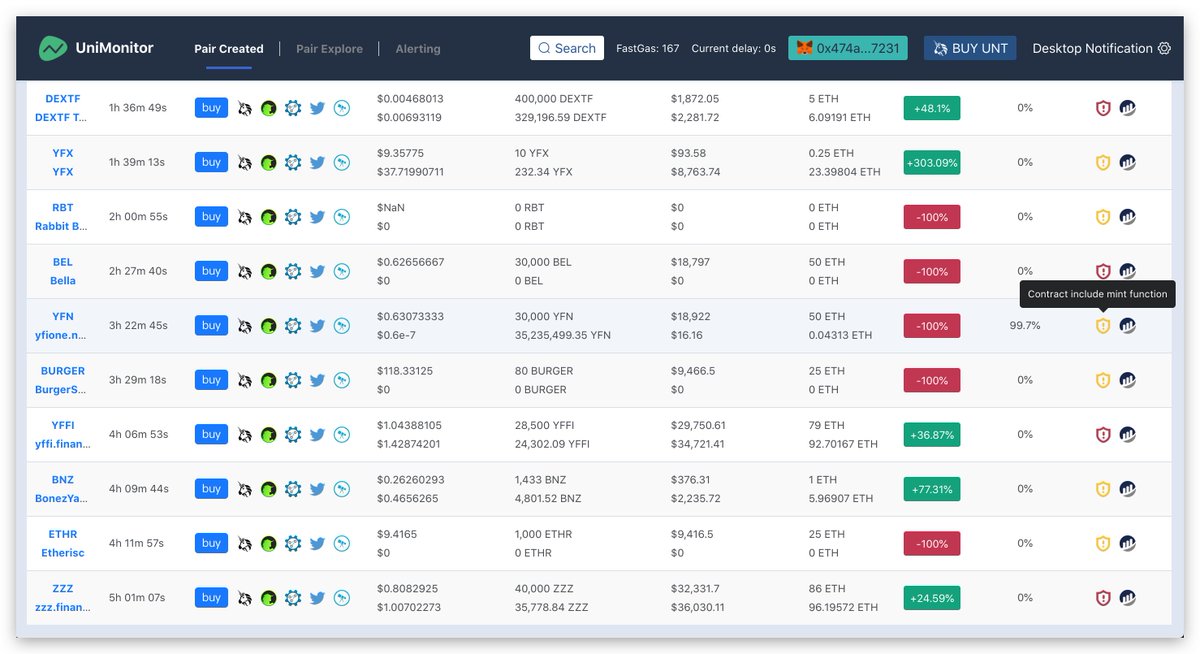1200x654 pixels.
Task: Open chart icon in DEXTF row
Action: [x=1127, y=108]
